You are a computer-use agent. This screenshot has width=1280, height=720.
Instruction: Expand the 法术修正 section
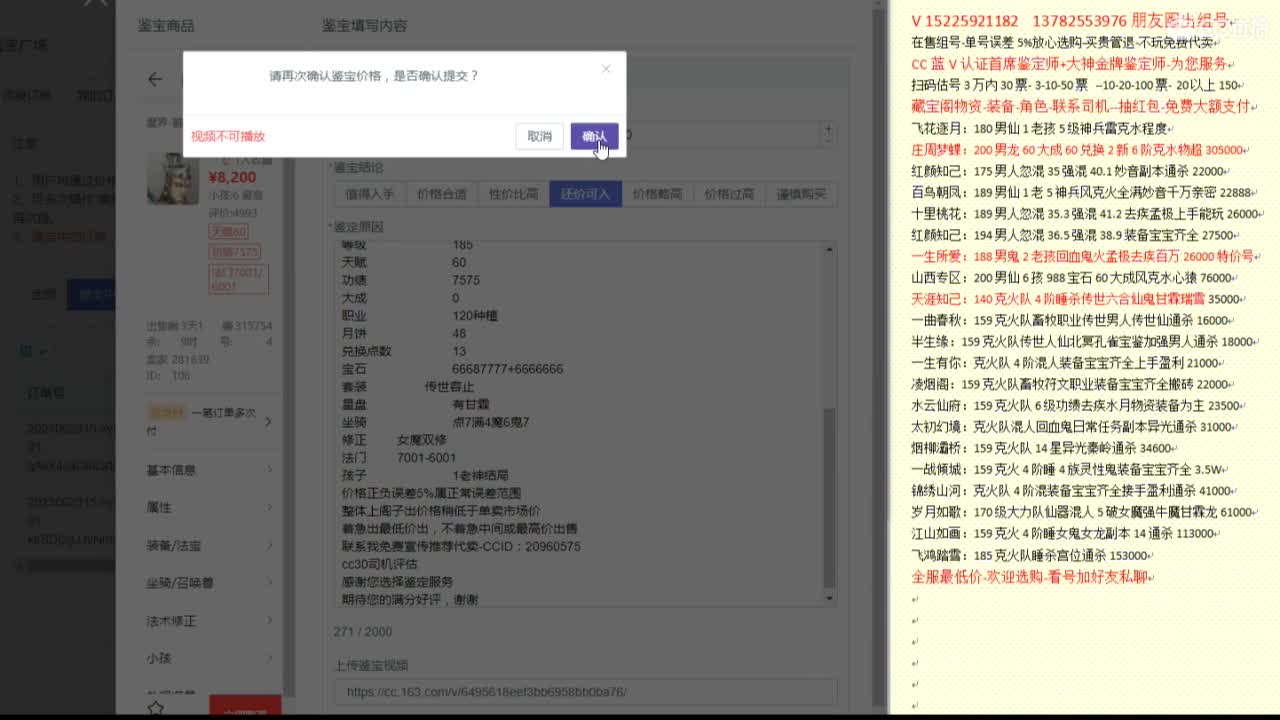tap(210, 621)
